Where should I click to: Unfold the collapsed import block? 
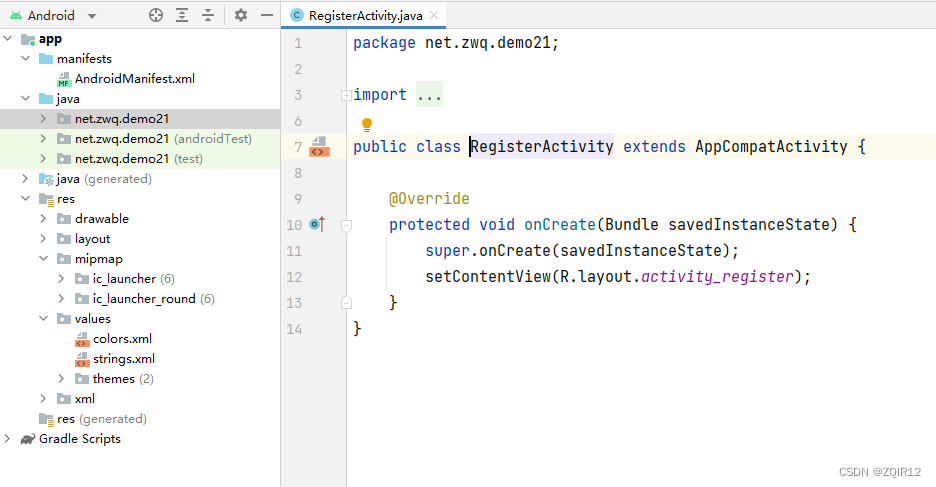(346, 95)
